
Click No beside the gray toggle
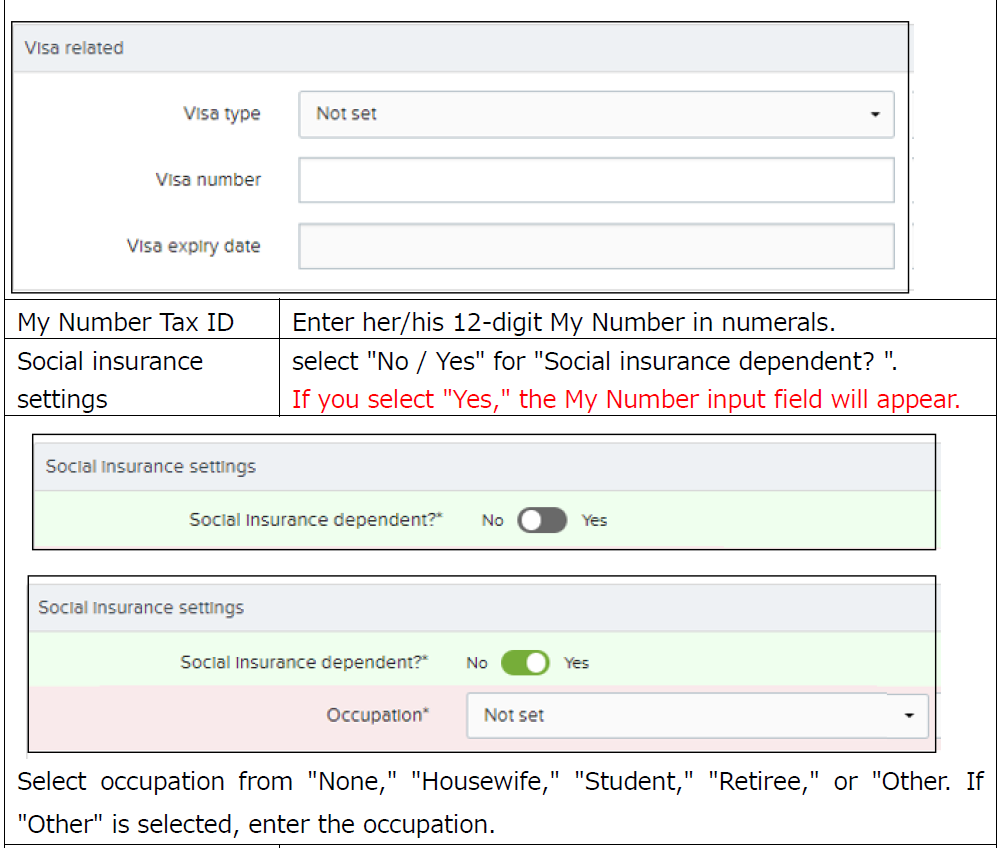tap(492, 521)
